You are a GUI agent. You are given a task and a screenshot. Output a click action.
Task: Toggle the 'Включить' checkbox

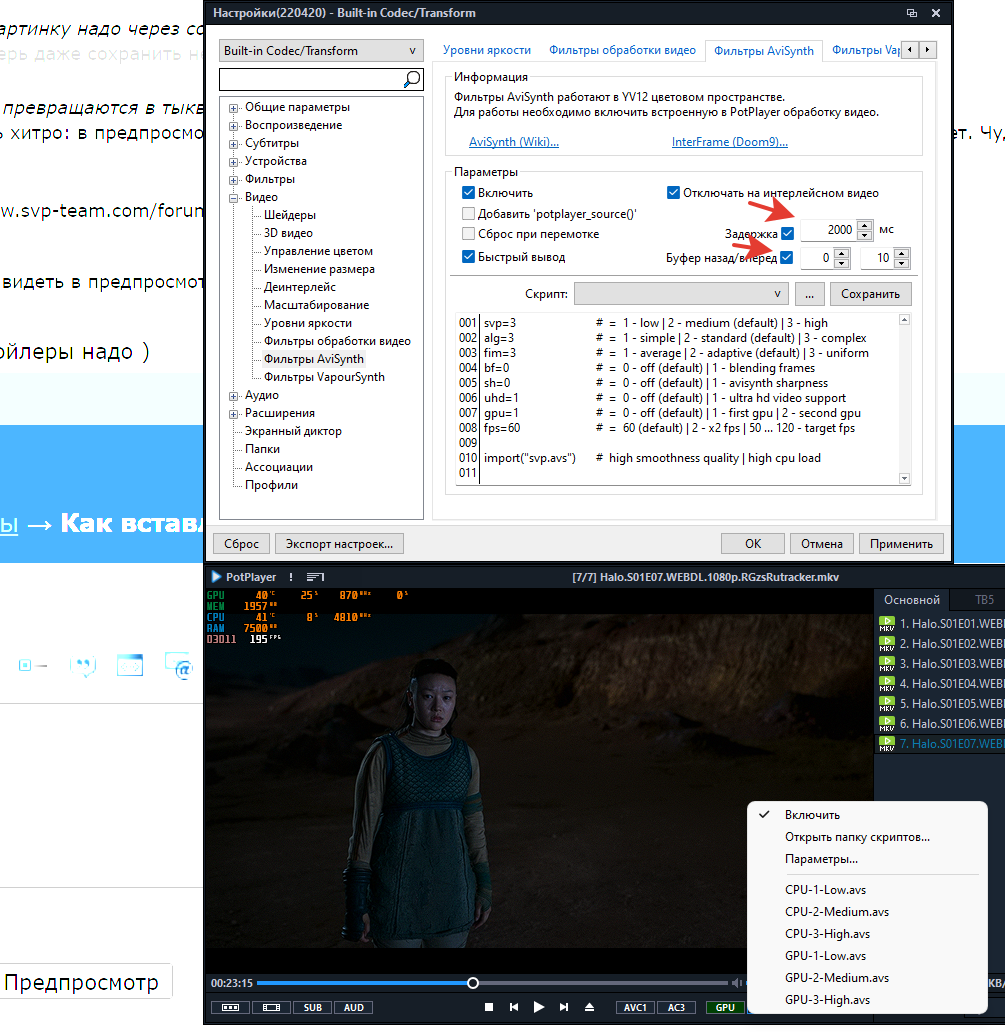[x=468, y=193]
